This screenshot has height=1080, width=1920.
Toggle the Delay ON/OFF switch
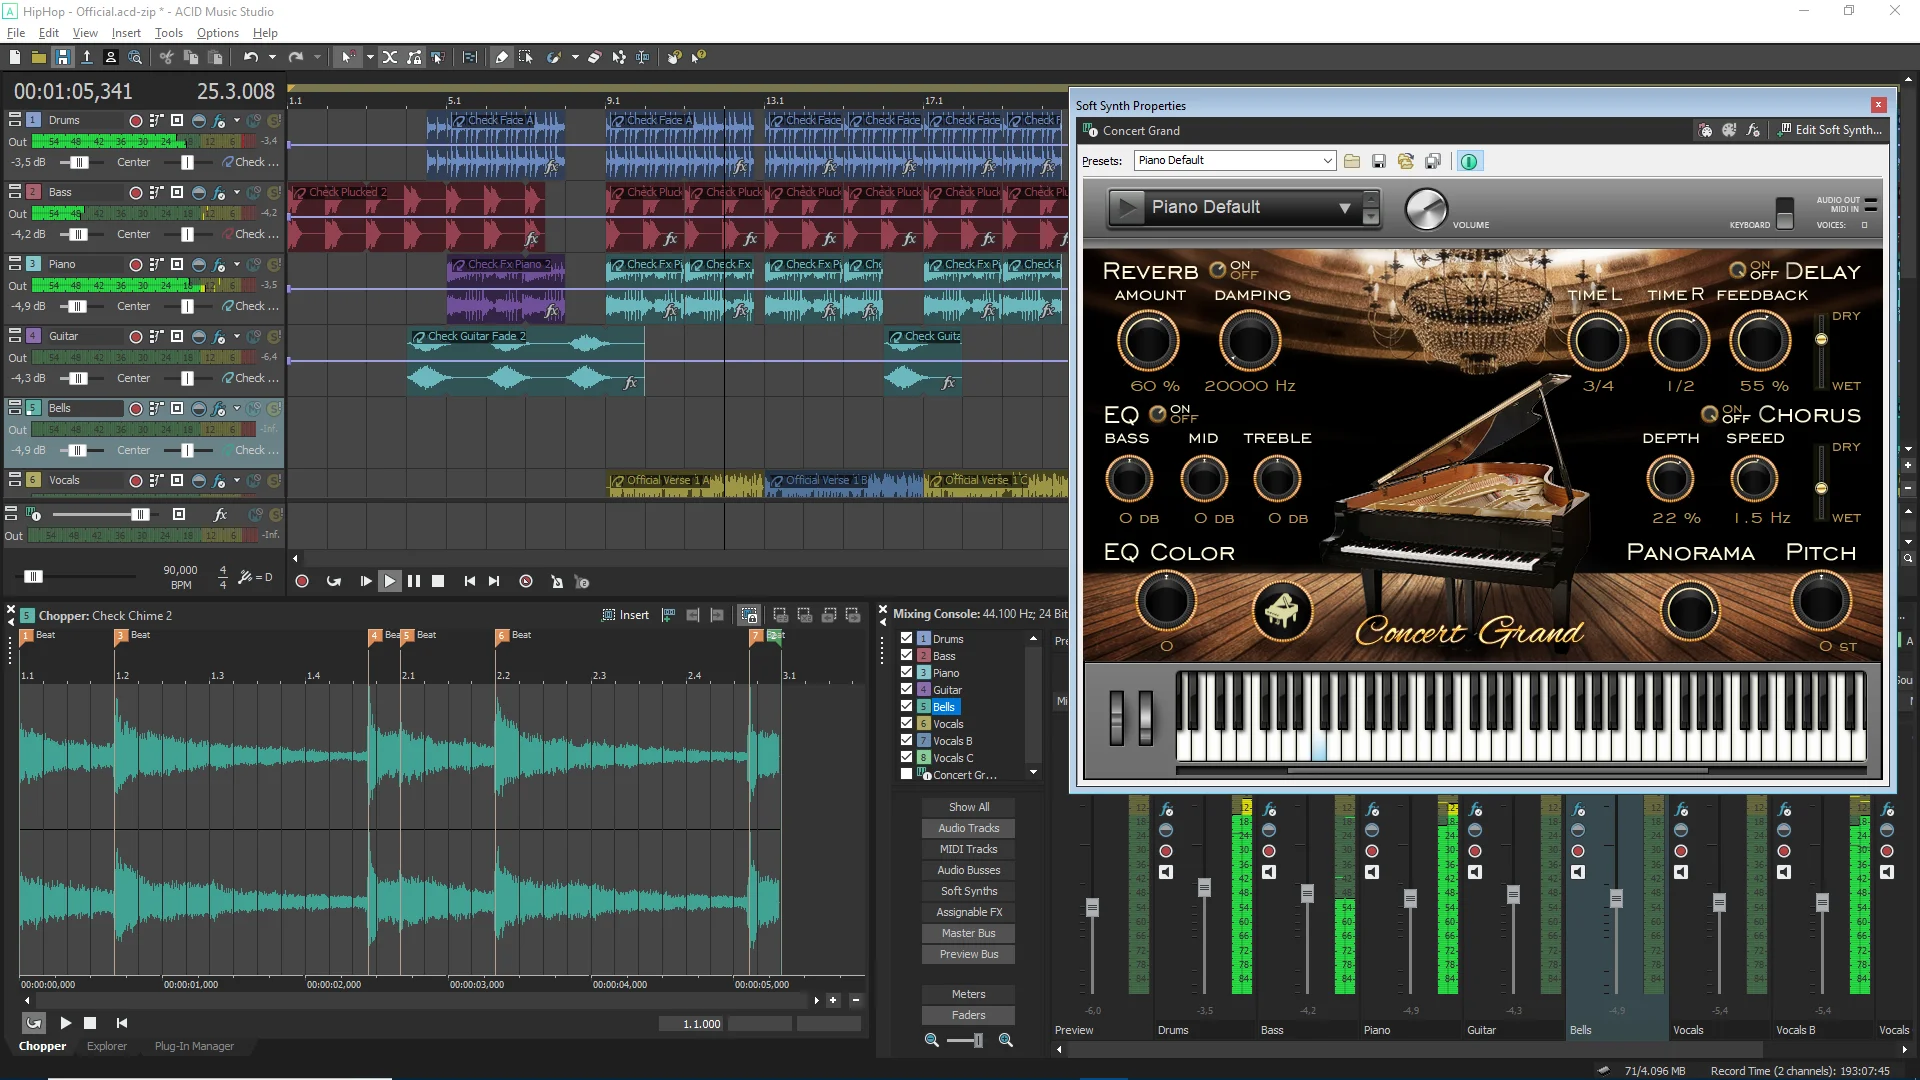[x=1738, y=270]
